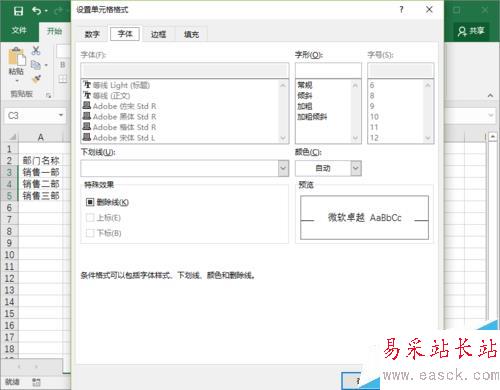500x390 pixels.
Task: Click the font name input field
Action: [x=185, y=70]
